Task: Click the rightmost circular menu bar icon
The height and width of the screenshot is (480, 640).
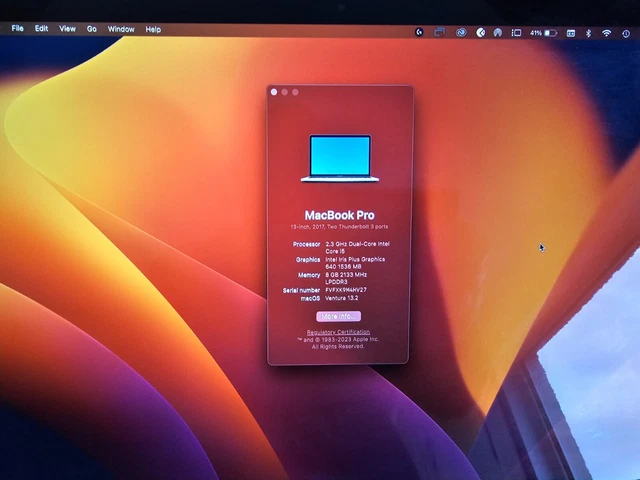Action: tap(626, 34)
